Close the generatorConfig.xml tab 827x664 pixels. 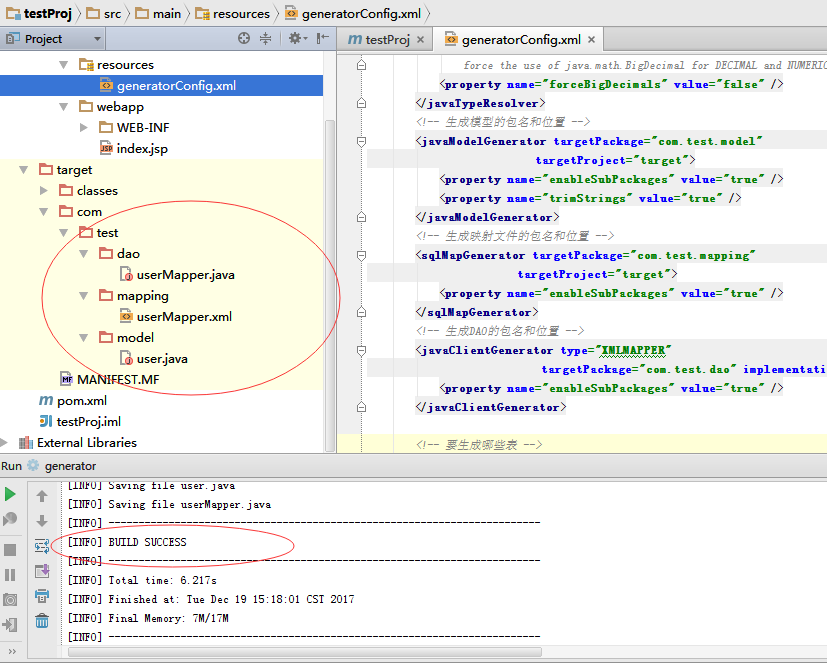(592, 40)
